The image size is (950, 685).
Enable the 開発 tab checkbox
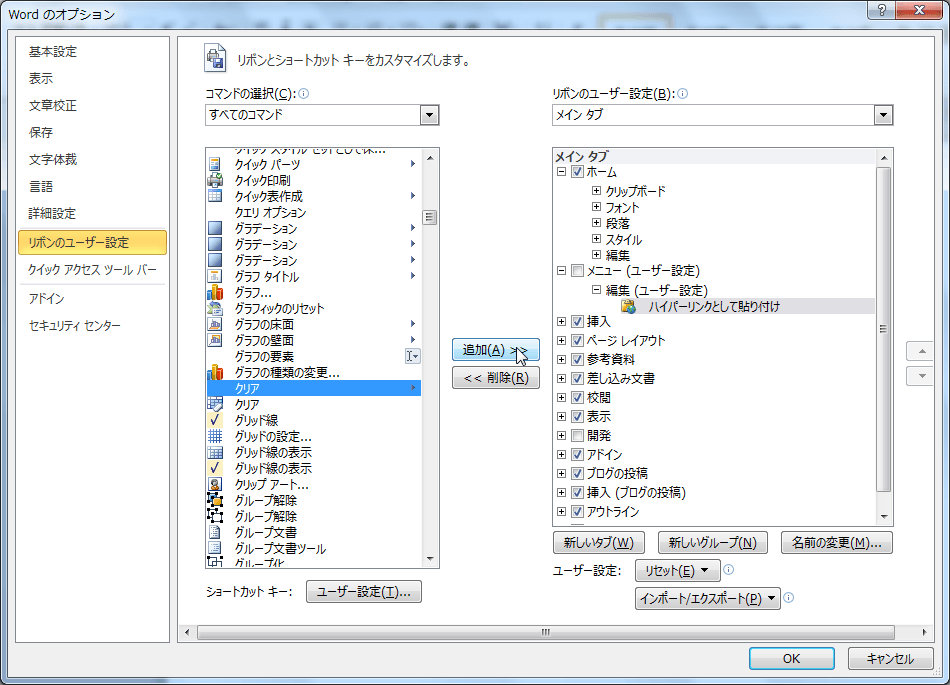[577, 435]
